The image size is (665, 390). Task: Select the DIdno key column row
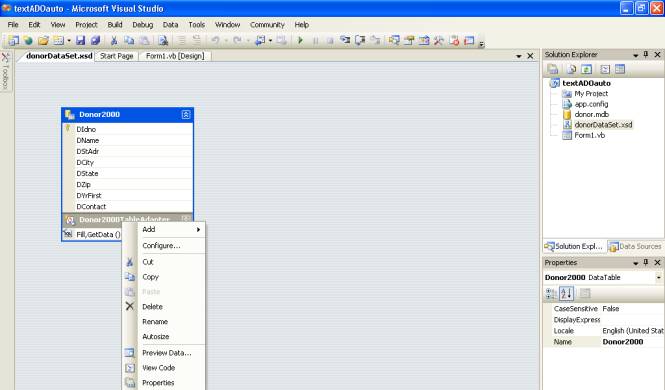pos(128,129)
